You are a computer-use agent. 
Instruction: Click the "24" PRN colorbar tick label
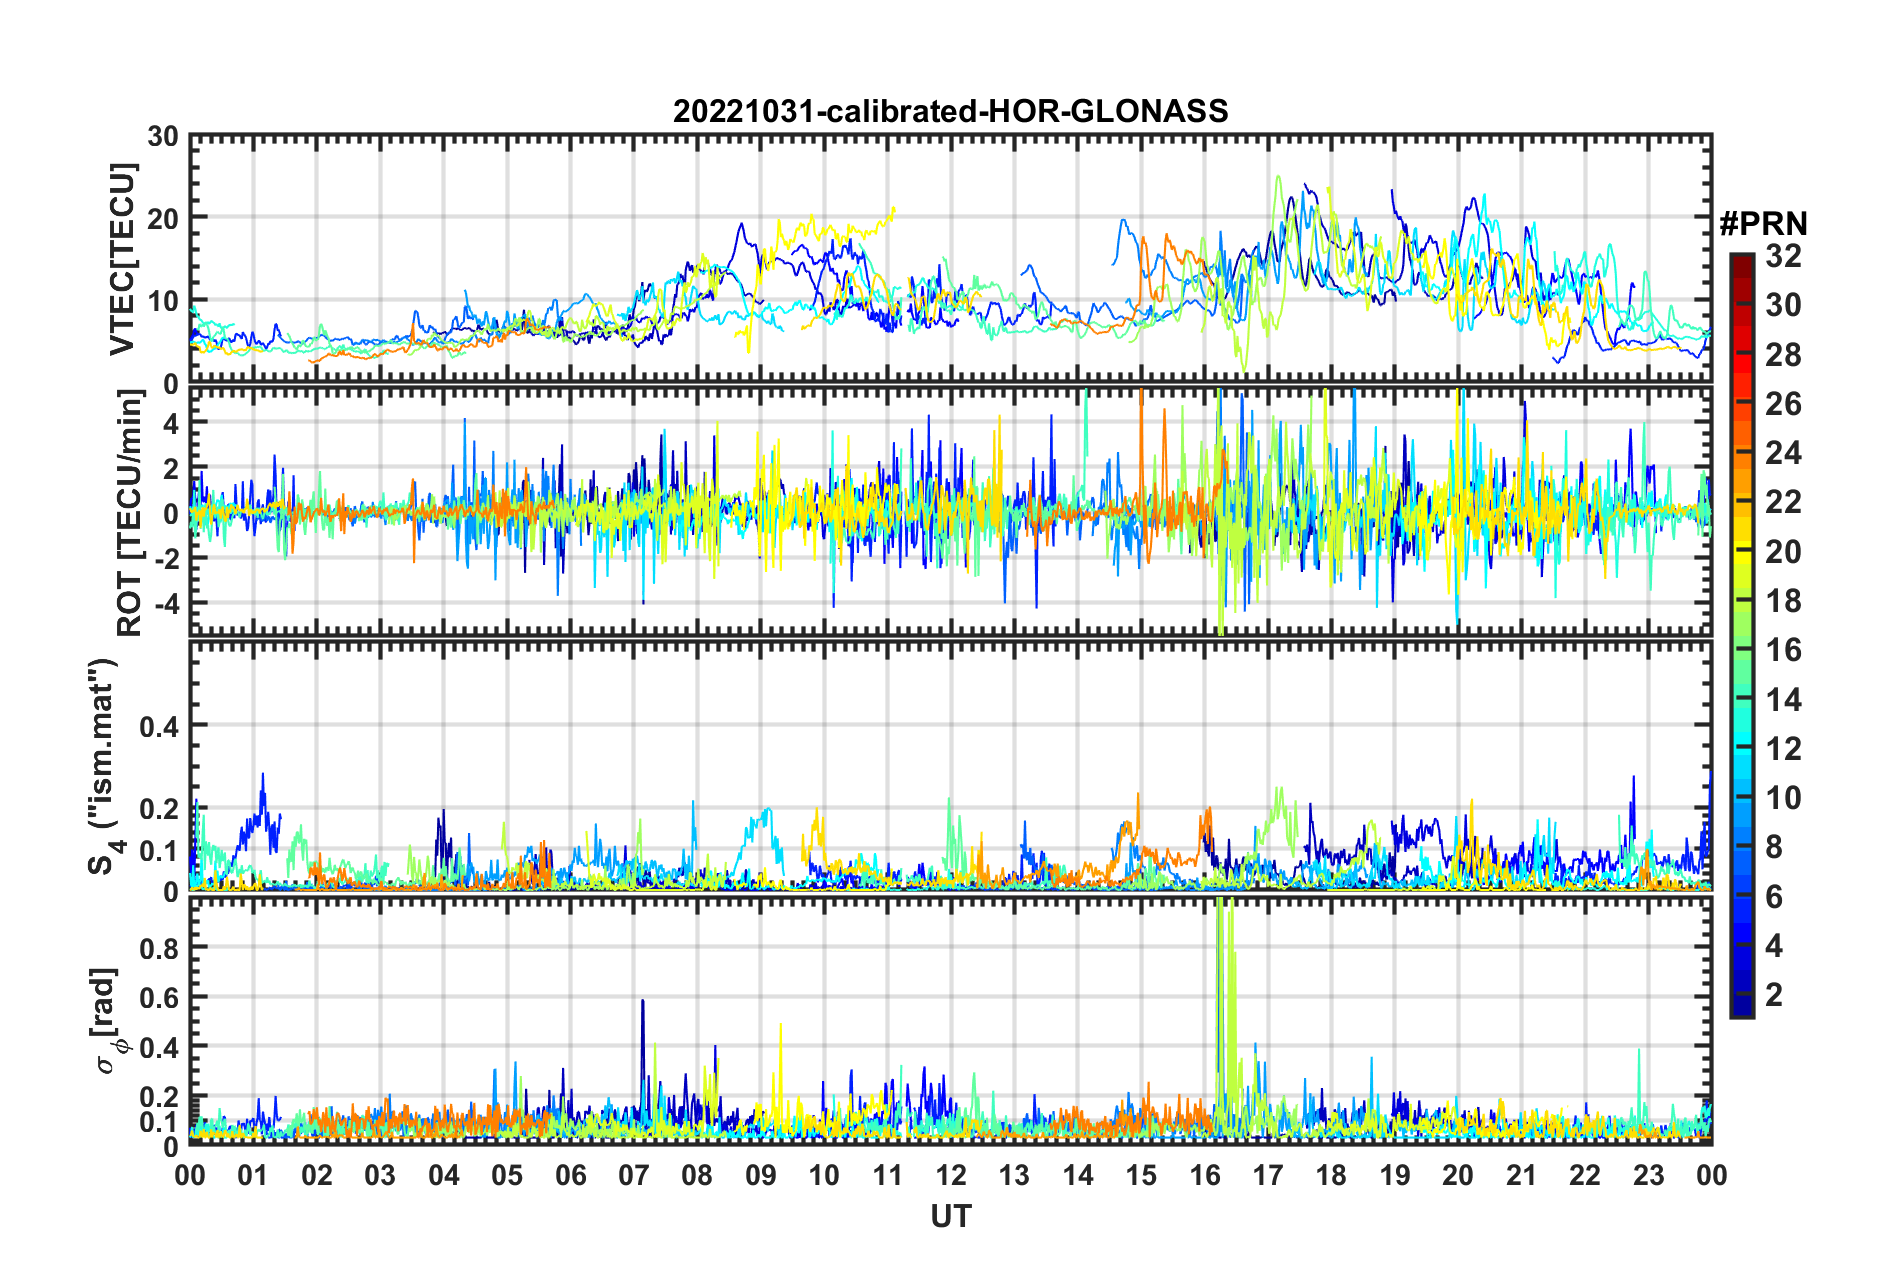pyautogui.click(x=1783, y=453)
